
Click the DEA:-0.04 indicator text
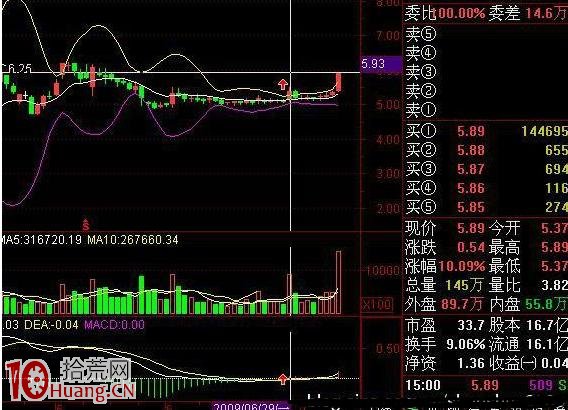pyautogui.click(x=51, y=325)
